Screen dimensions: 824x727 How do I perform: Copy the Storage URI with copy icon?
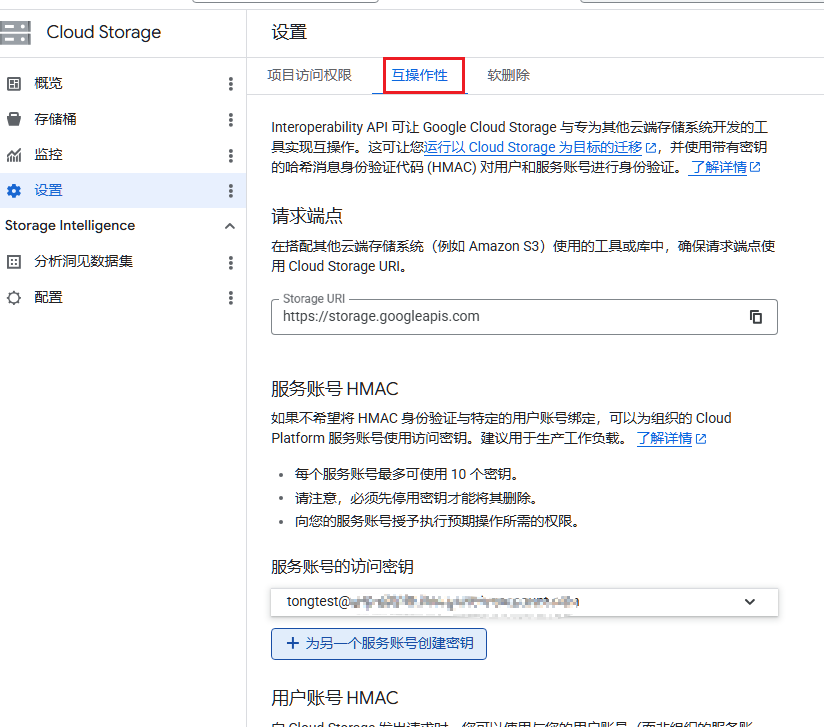756,317
